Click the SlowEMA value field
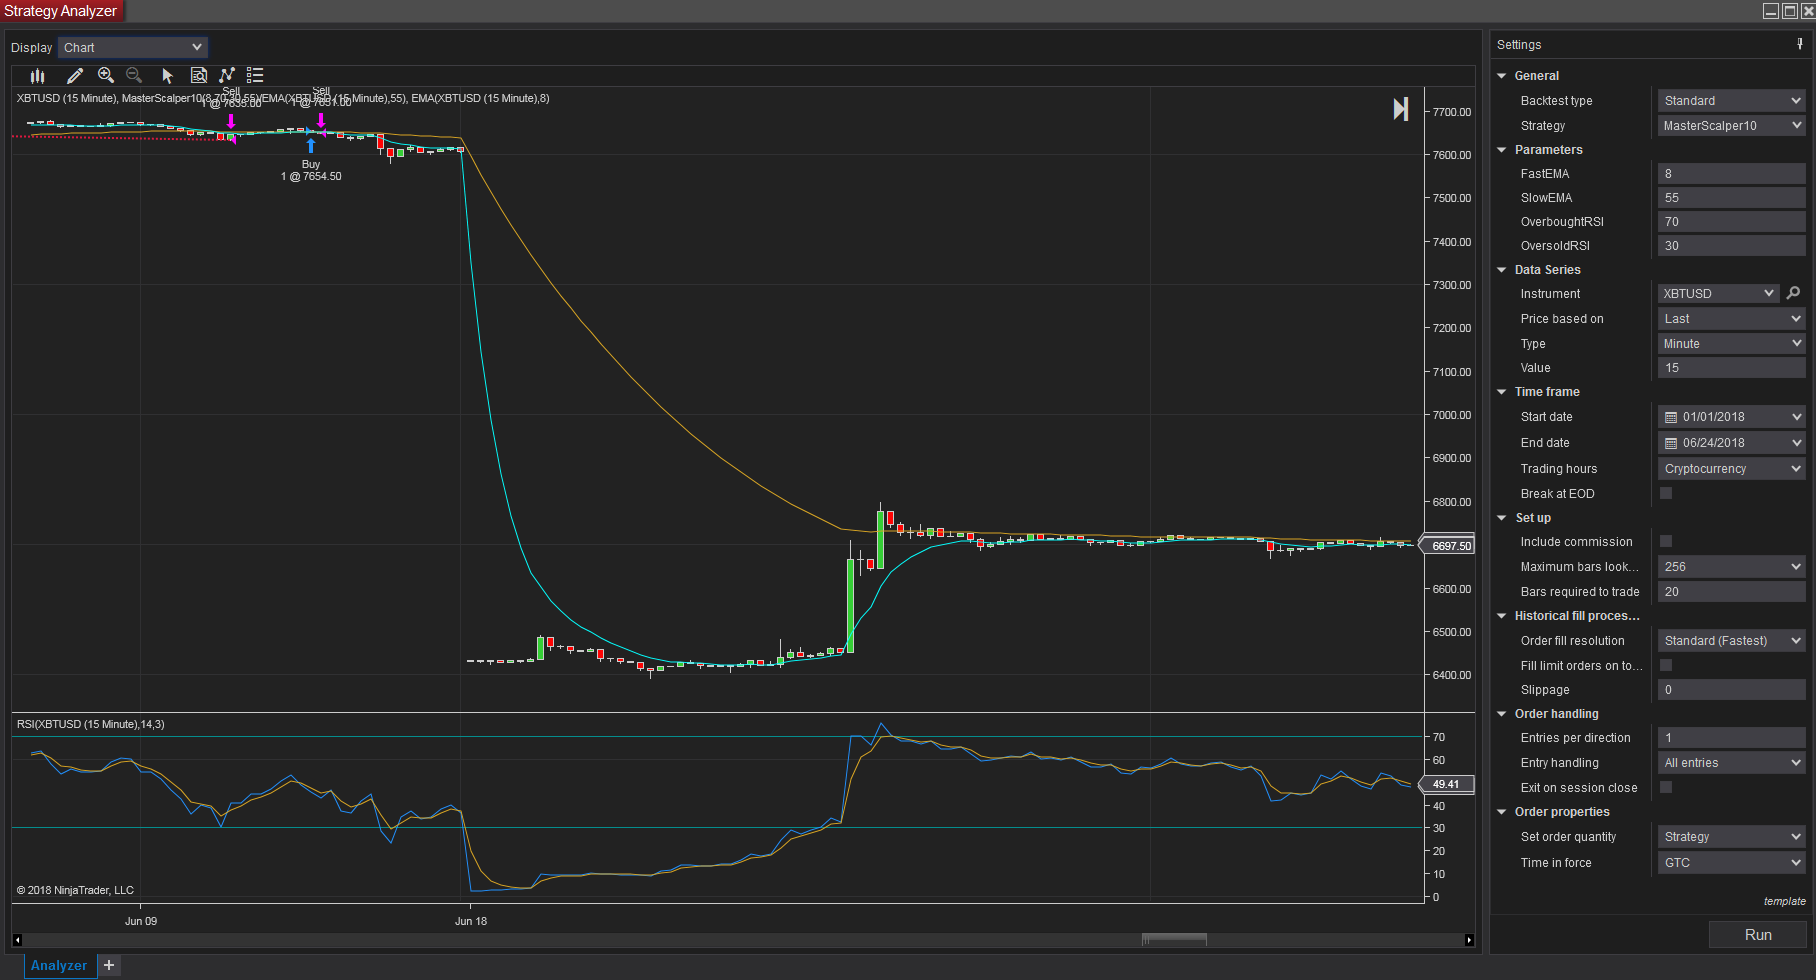The image size is (1816, 980). click(1732, 197)
